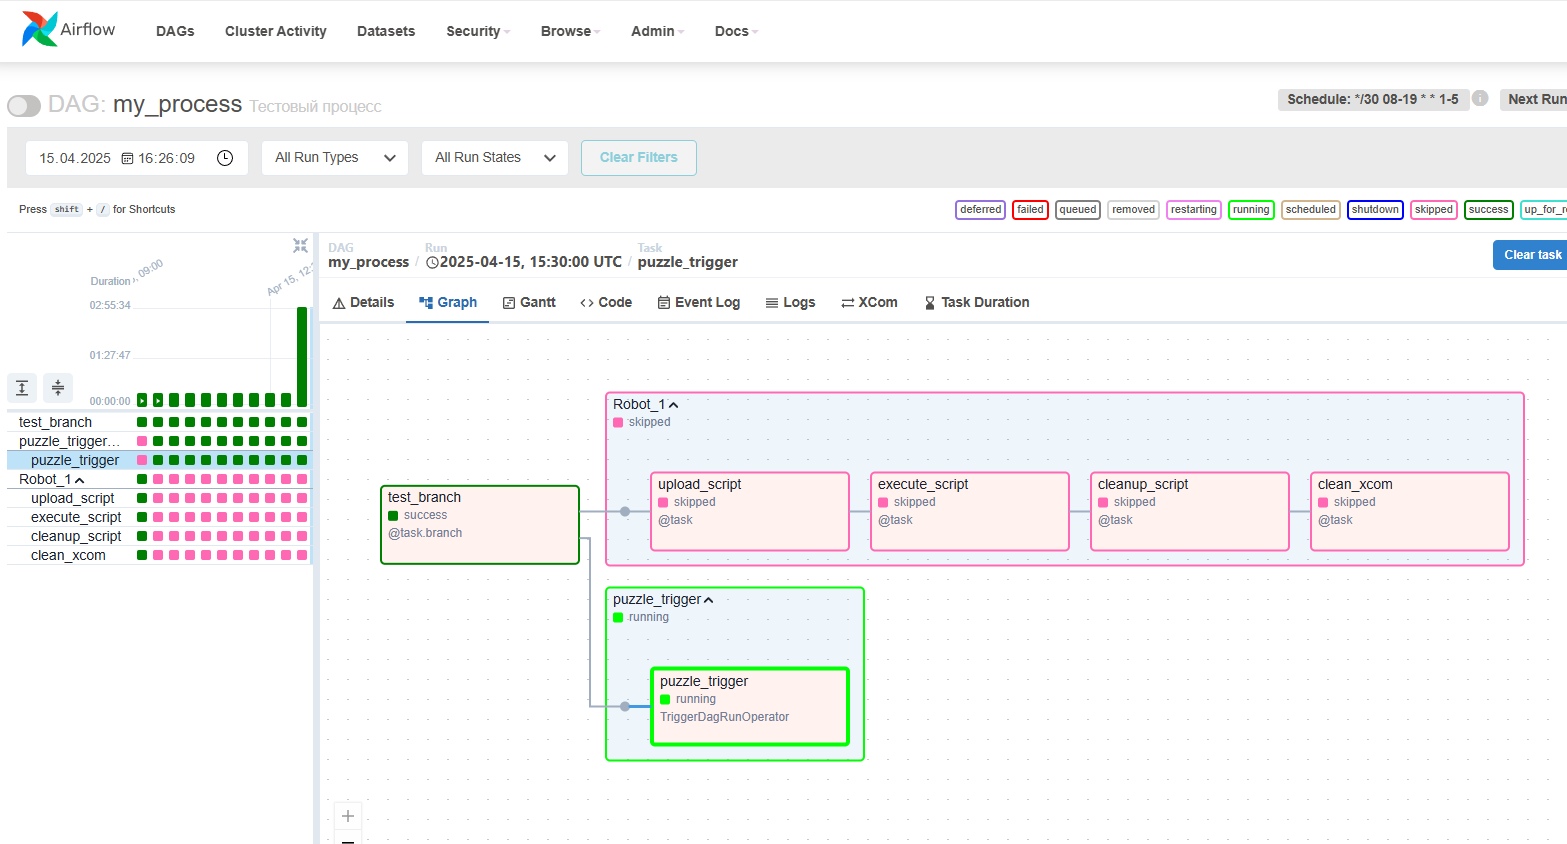Click my_process breadcrumb link
The width and height of the screenshot is (1567, 844).
(369, 262)
